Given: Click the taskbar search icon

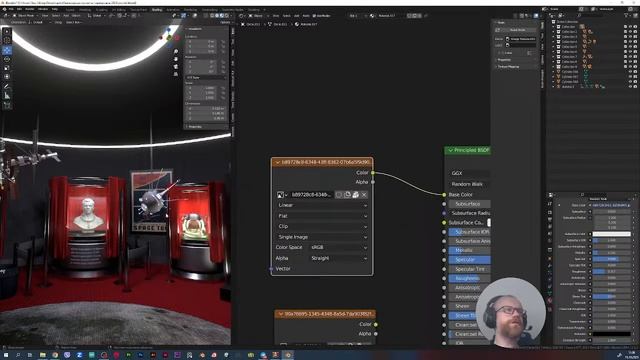Looking at the screenshot, I should pyautogui.click(x=18, y=355).
